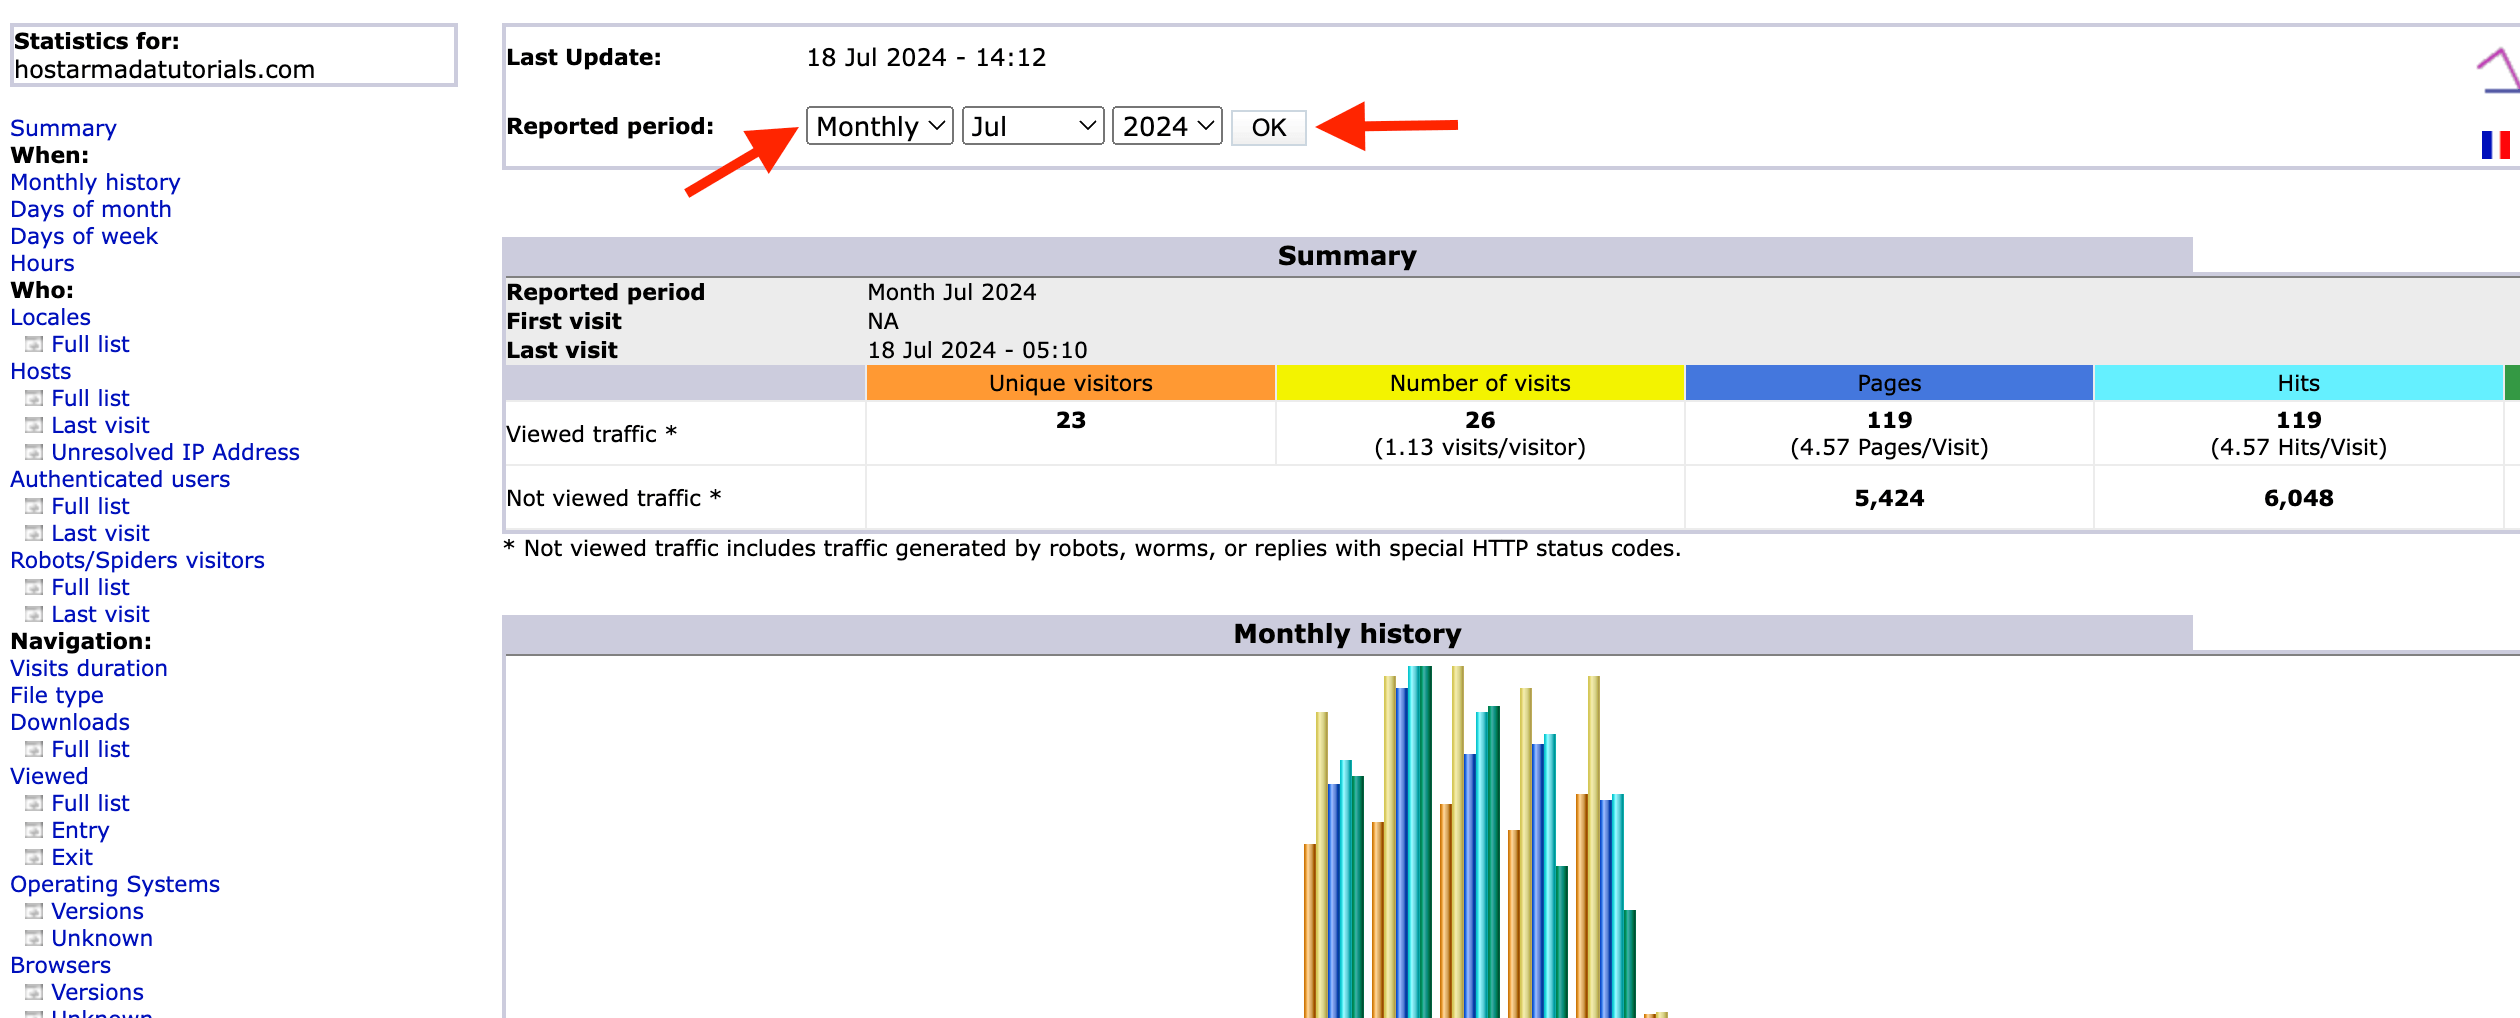The width and height of the screenshot is (2520, 1018).
Task: Click the icon beside Unresolved IP Address
Action: [x=34, y=452]
